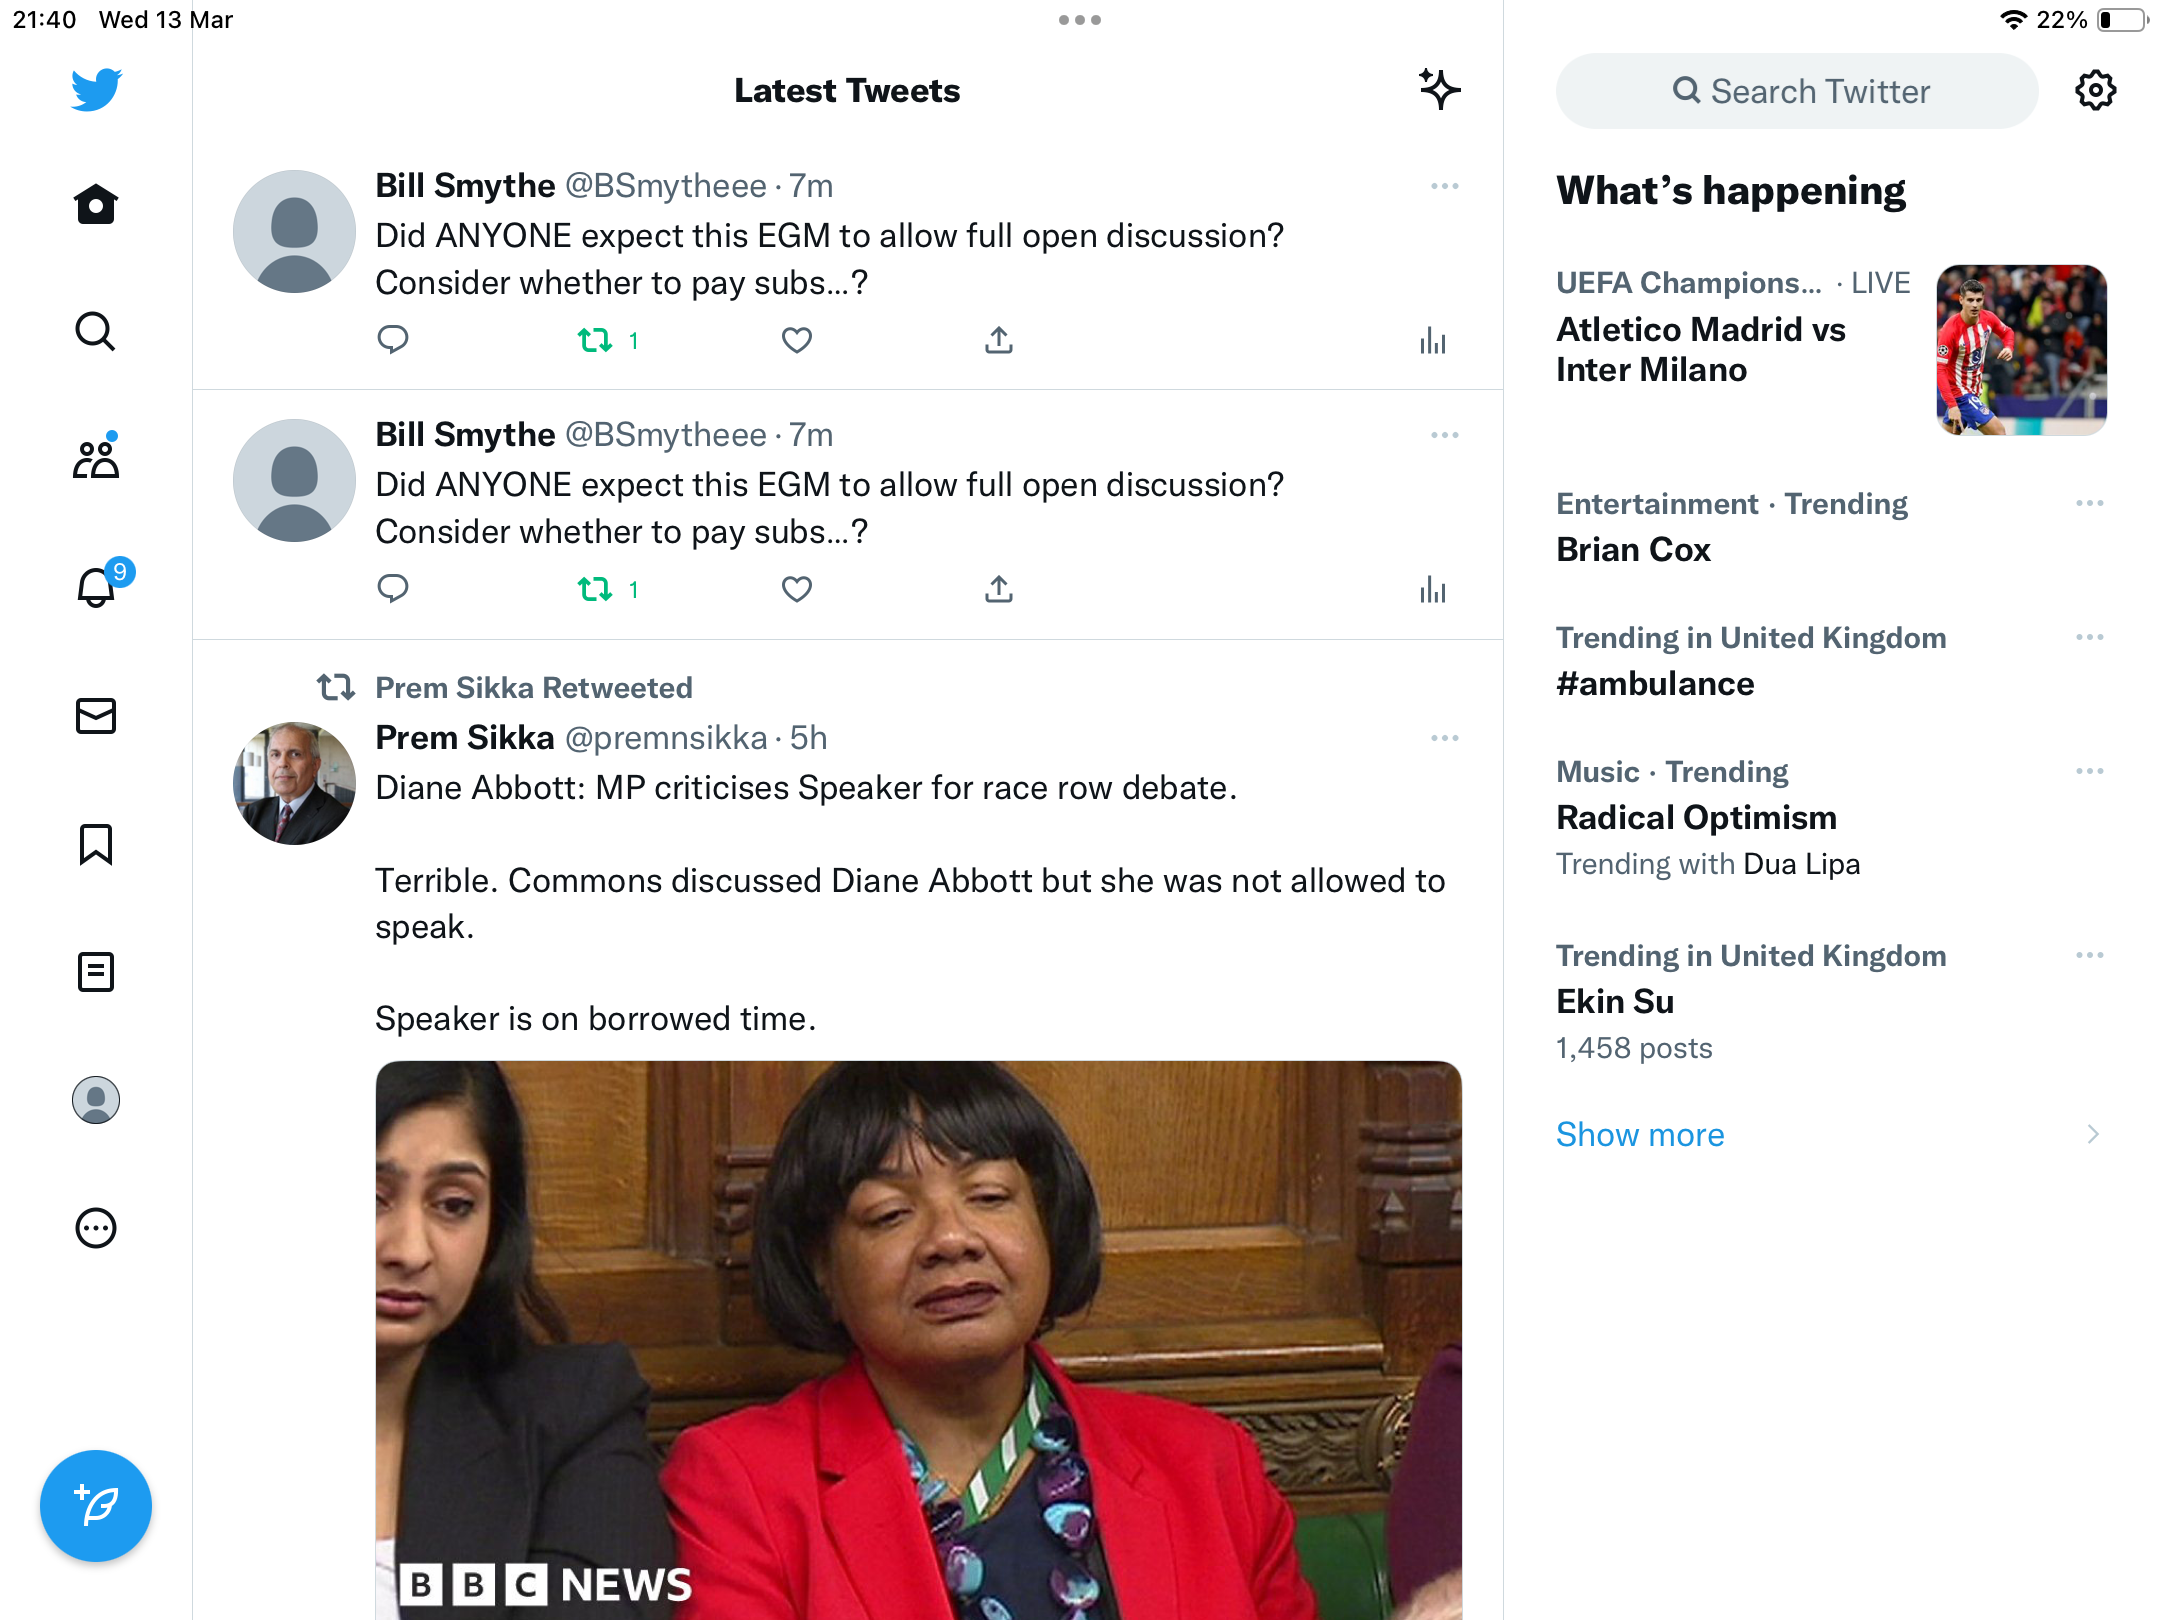Click into the Search Twitter field
The height and width of the screenshot is (1620, 2160).
(x=1796, y=91)
